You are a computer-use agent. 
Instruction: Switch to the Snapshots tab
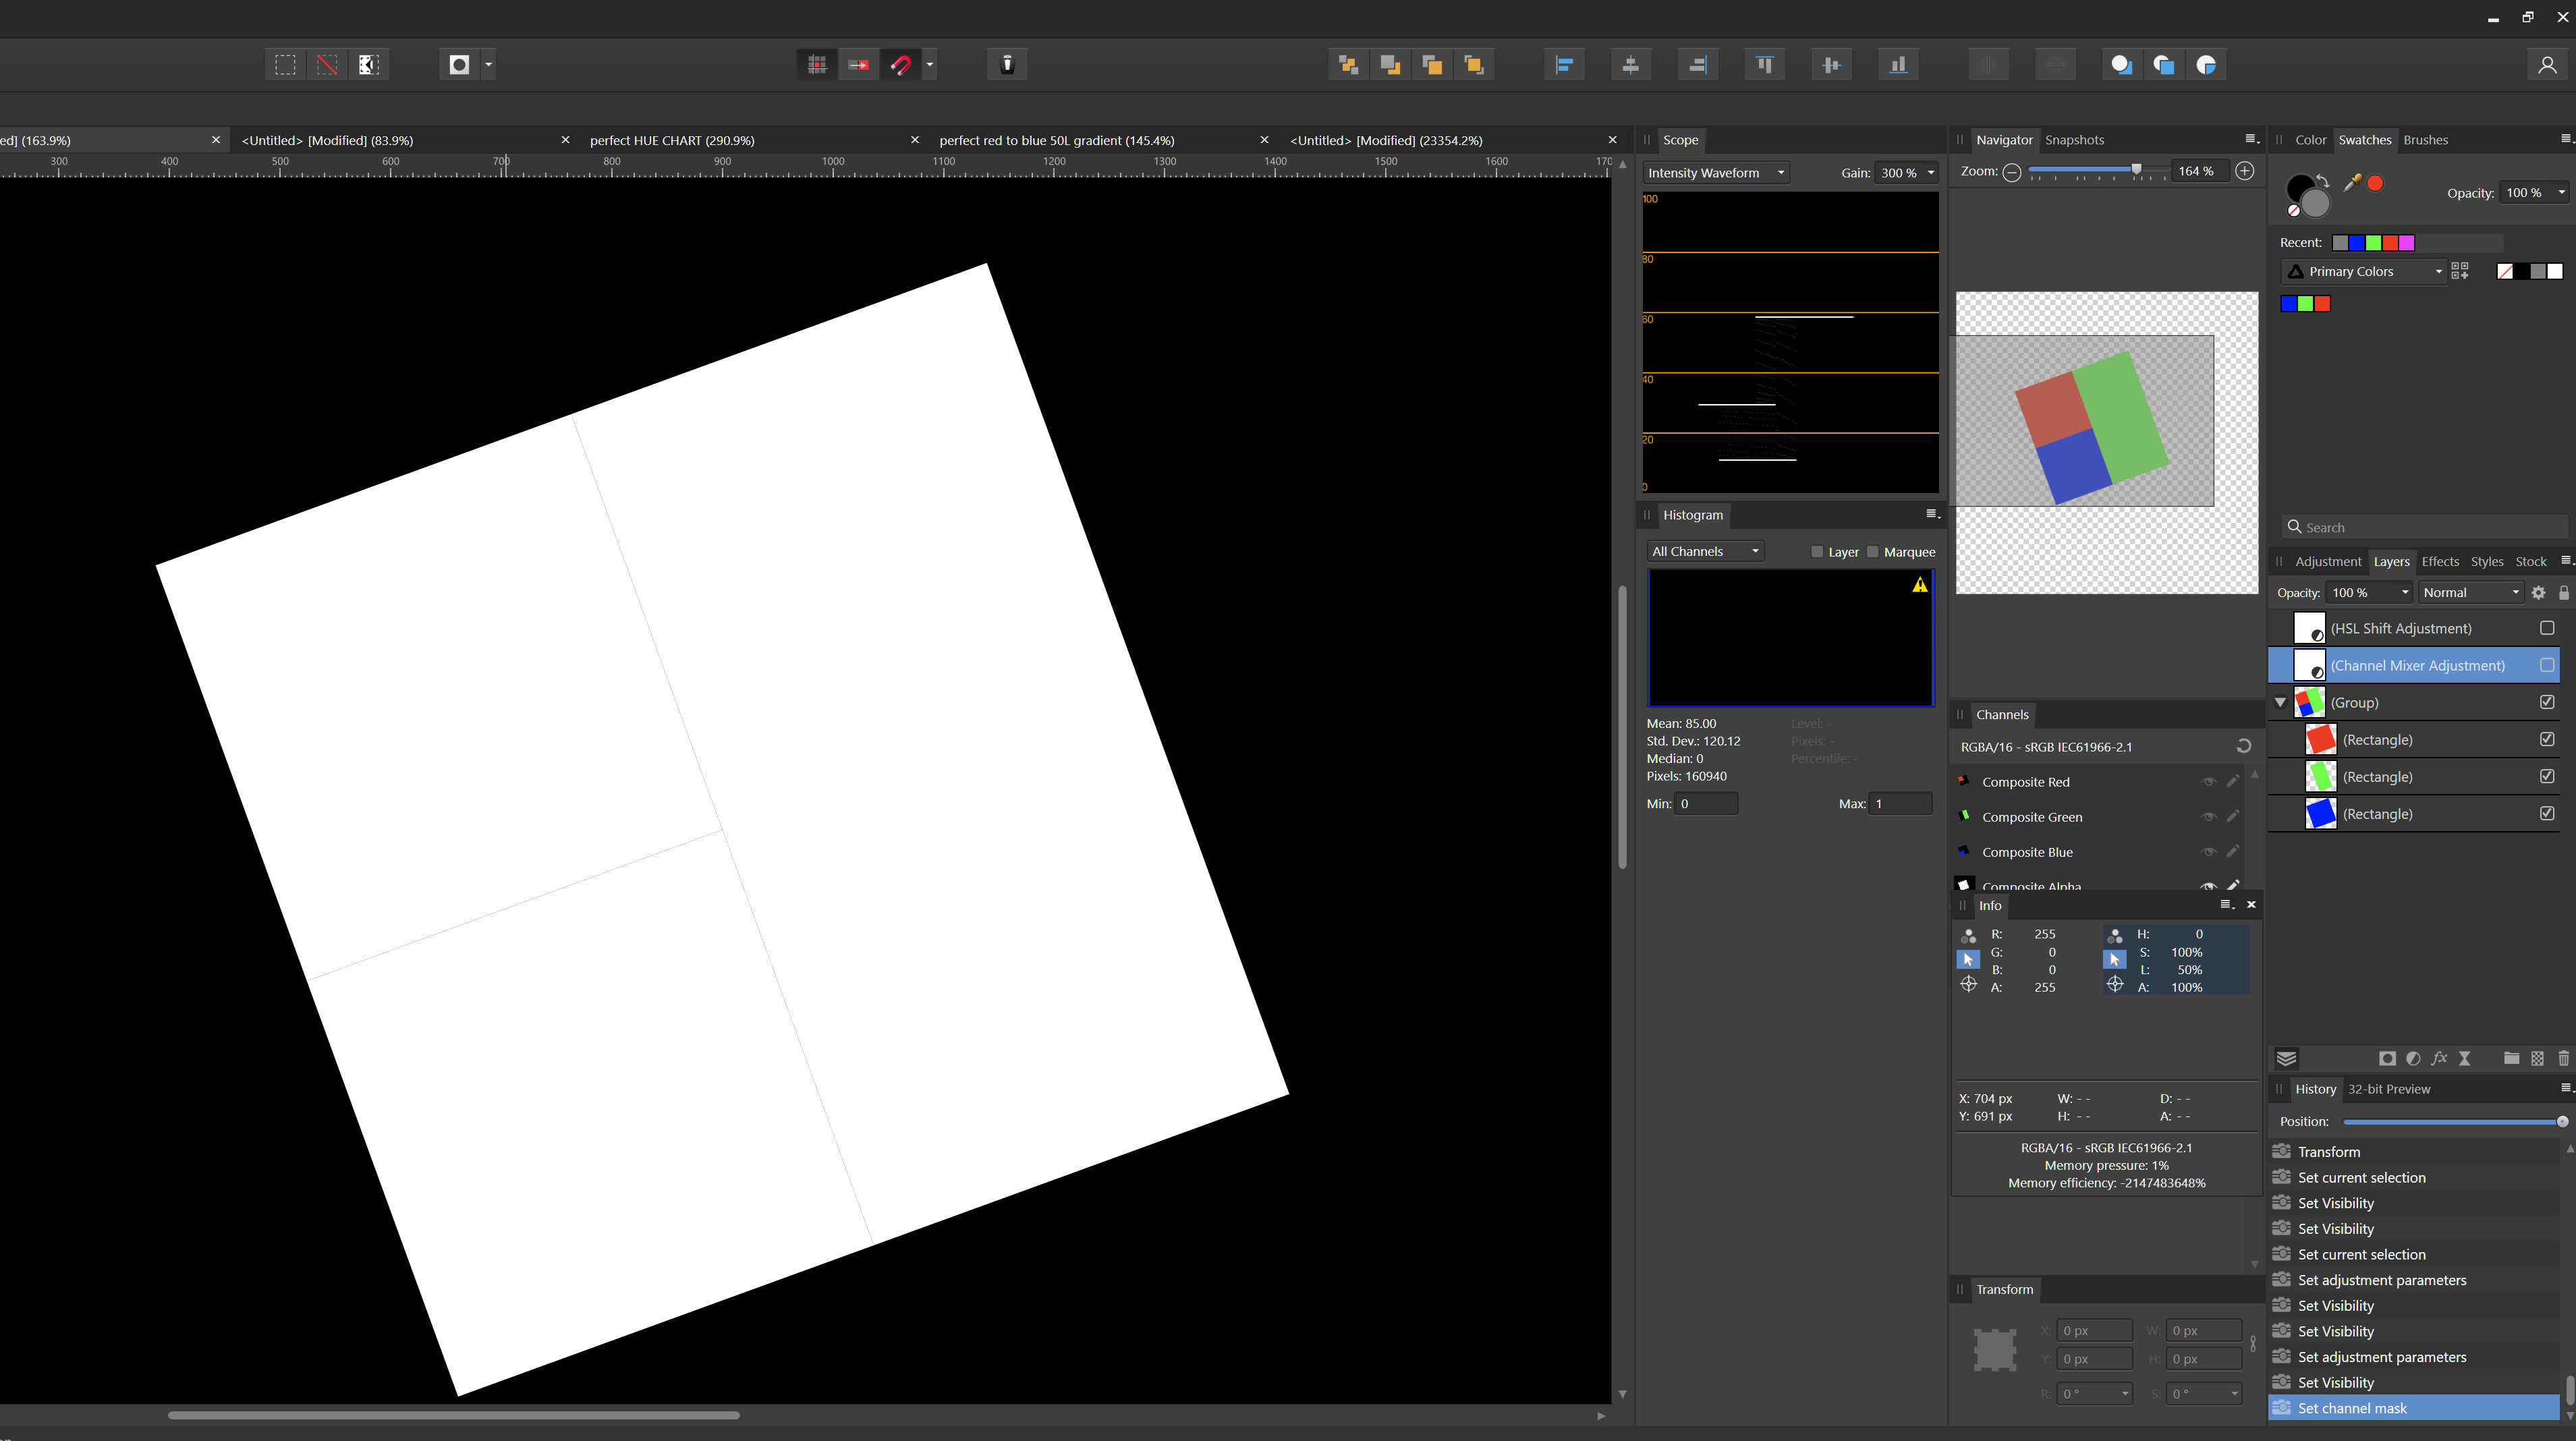tap(2074, 140)
